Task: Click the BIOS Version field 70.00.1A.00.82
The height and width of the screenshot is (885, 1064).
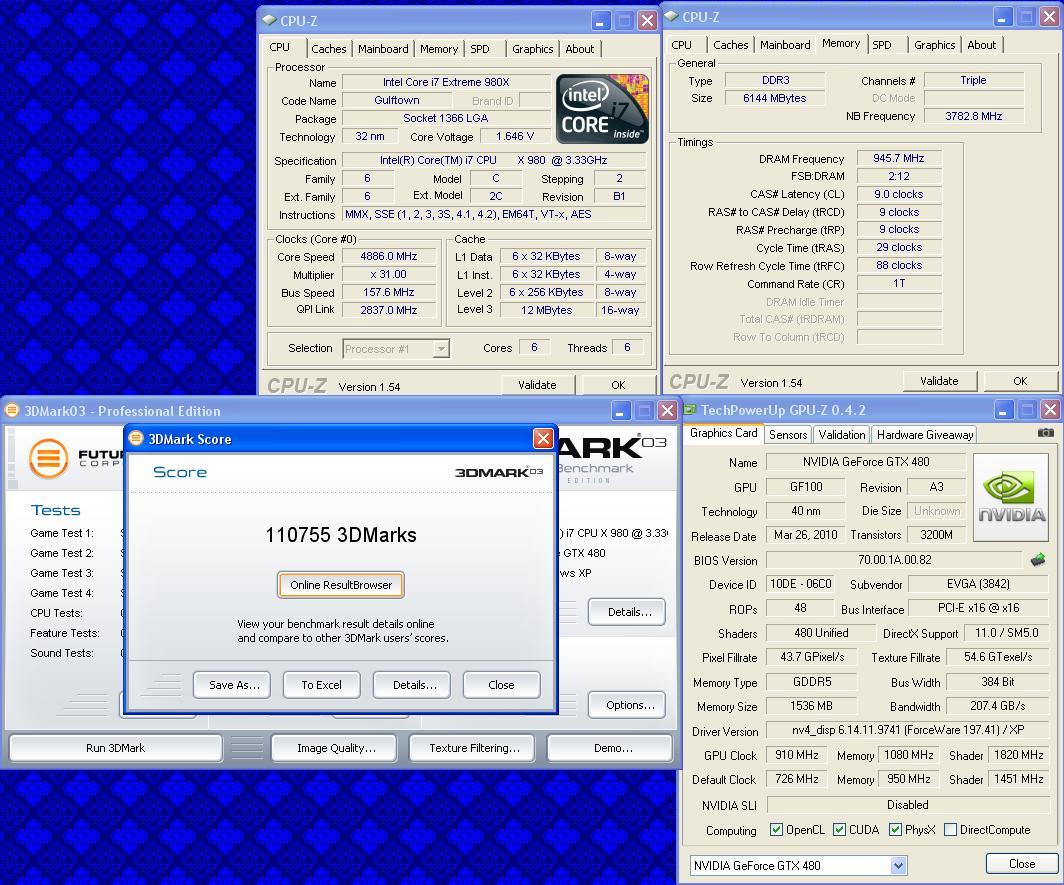Action: [x=894, y=560]
